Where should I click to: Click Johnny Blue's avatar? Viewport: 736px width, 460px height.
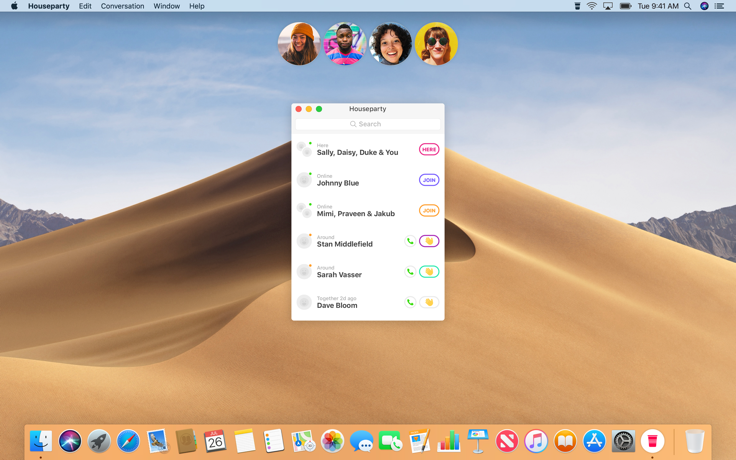304,180
